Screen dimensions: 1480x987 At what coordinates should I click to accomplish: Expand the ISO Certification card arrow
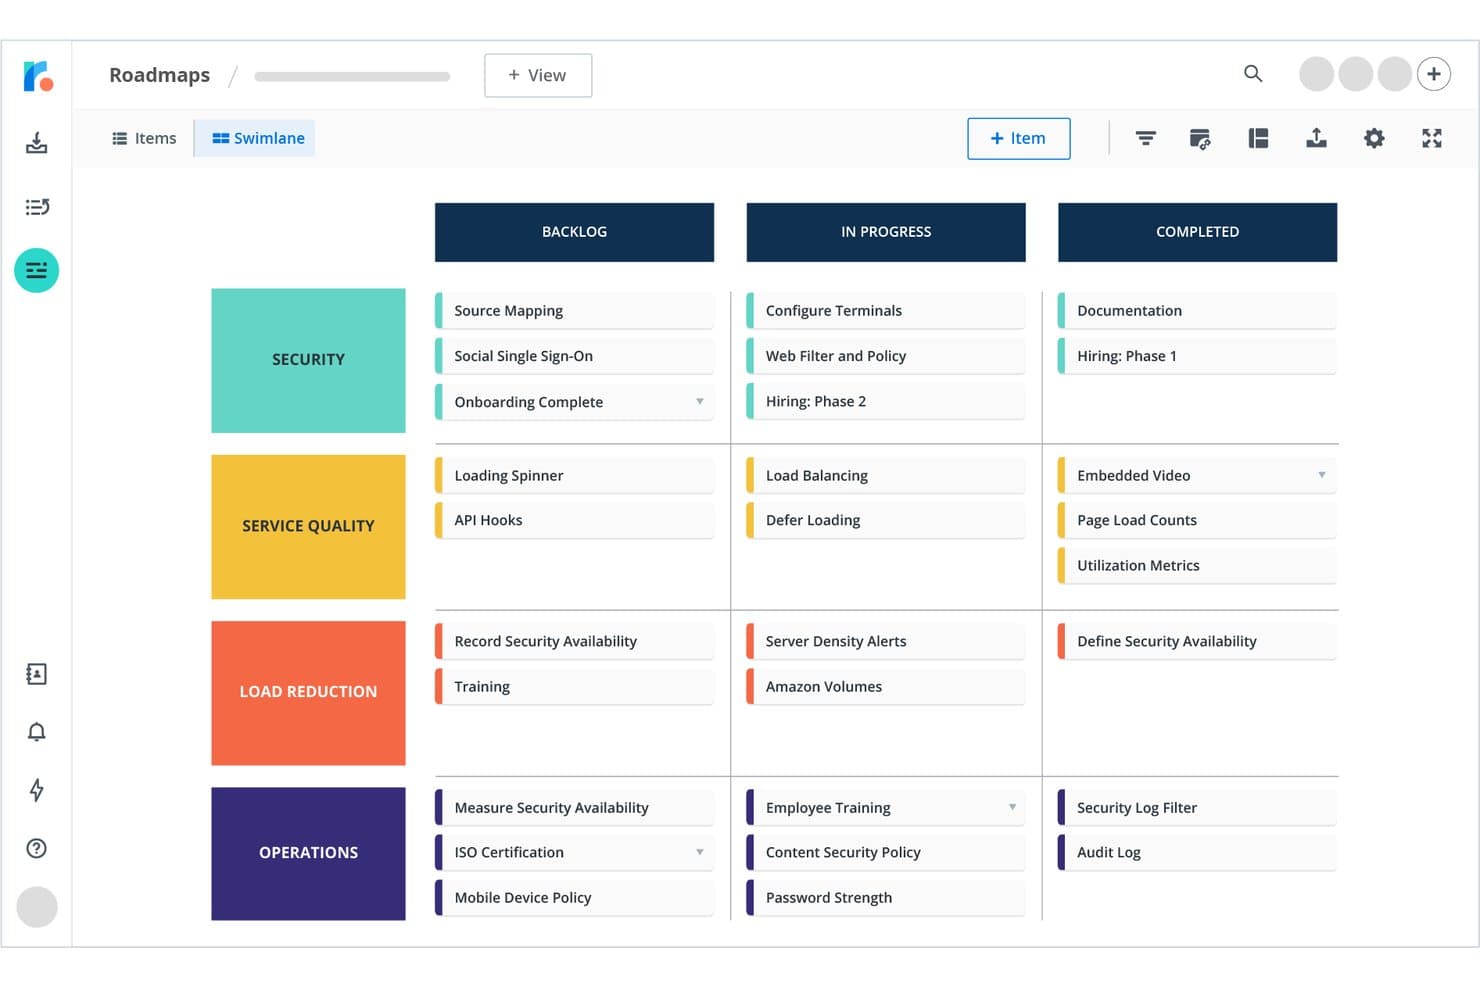700,852
